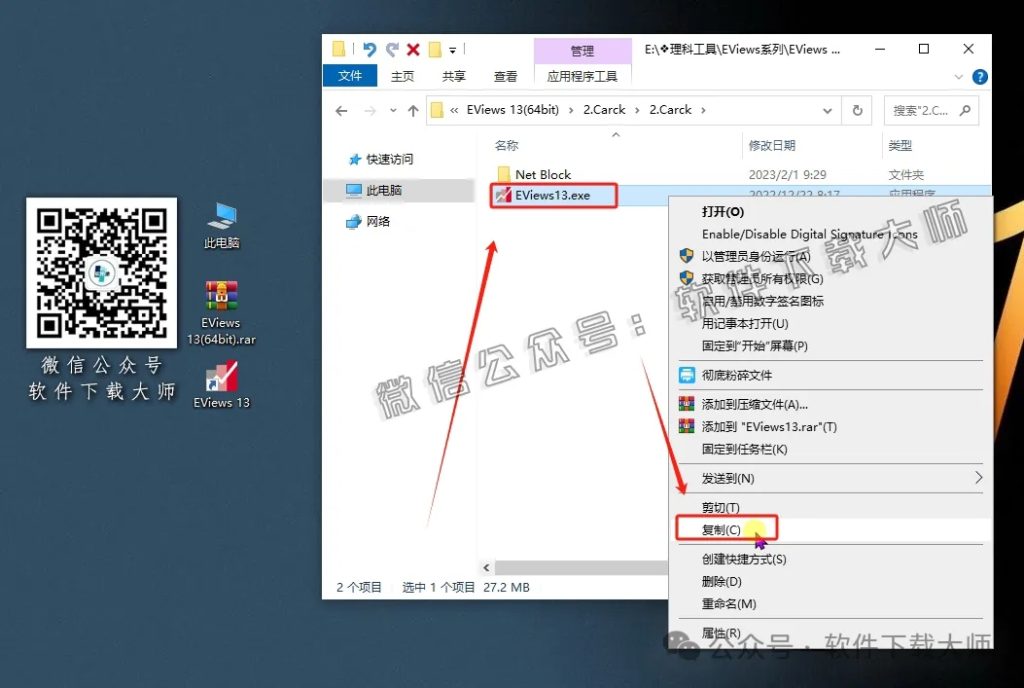
Task: Click inside the search box field
Action: (925, 110)
